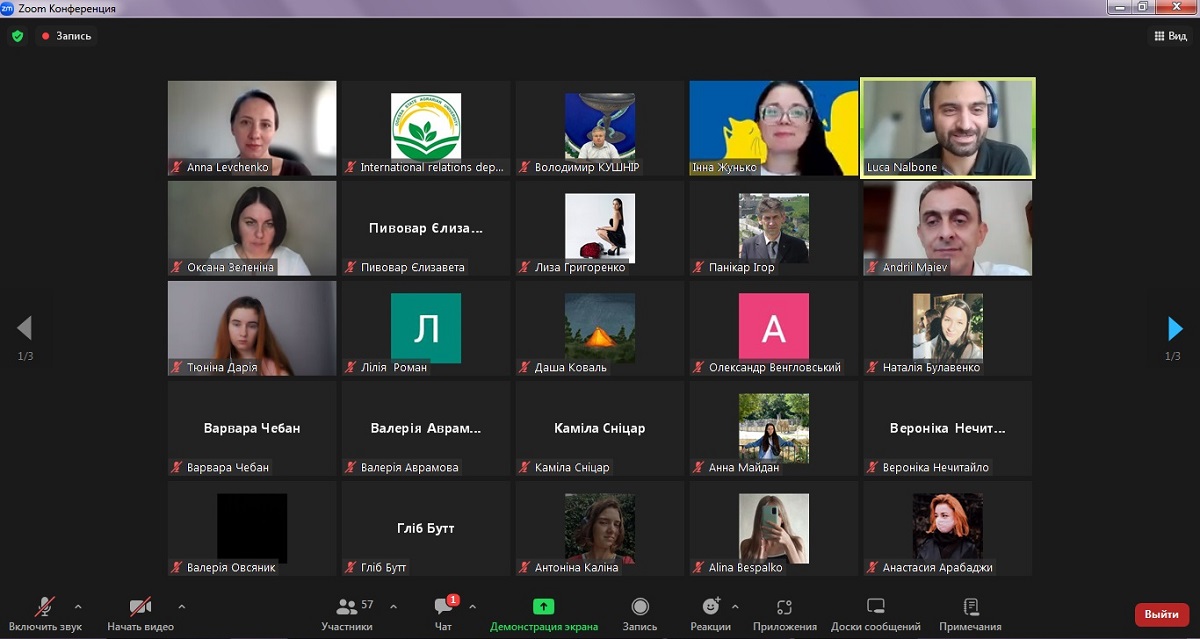Go to next page of participants
Screen dimensions: 1200x639
[x=1175, y=328]
